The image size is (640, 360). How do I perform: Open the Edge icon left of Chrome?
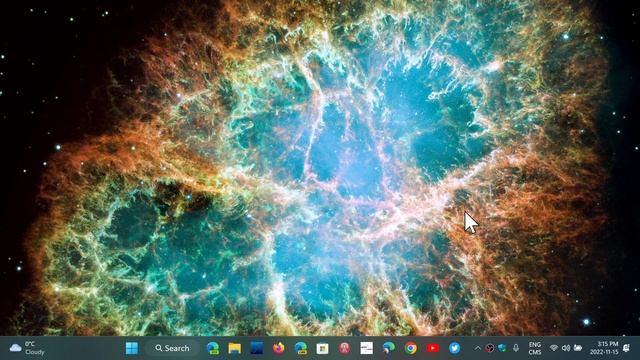tap(389, 348)
